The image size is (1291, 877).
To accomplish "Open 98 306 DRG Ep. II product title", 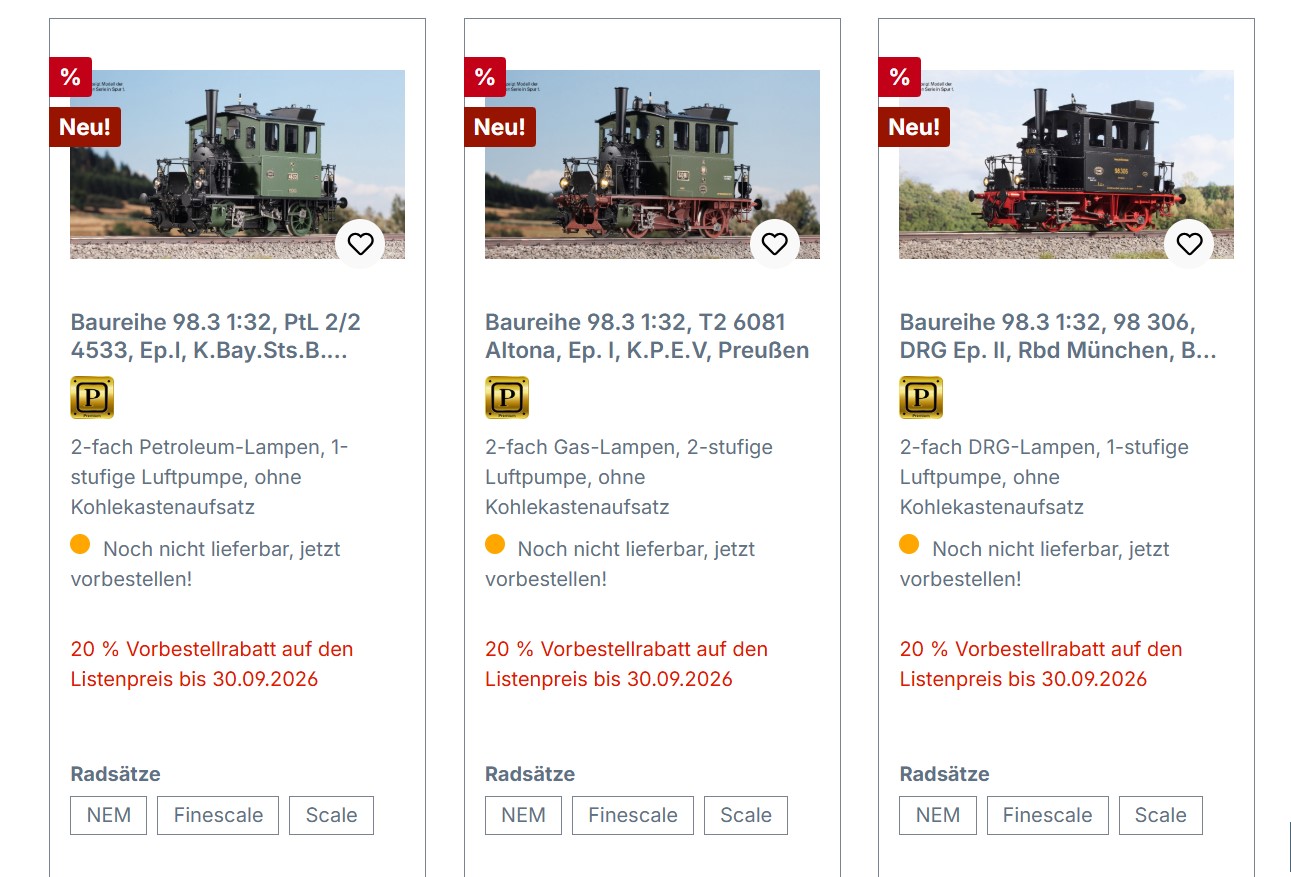I will pos(1057,336).
